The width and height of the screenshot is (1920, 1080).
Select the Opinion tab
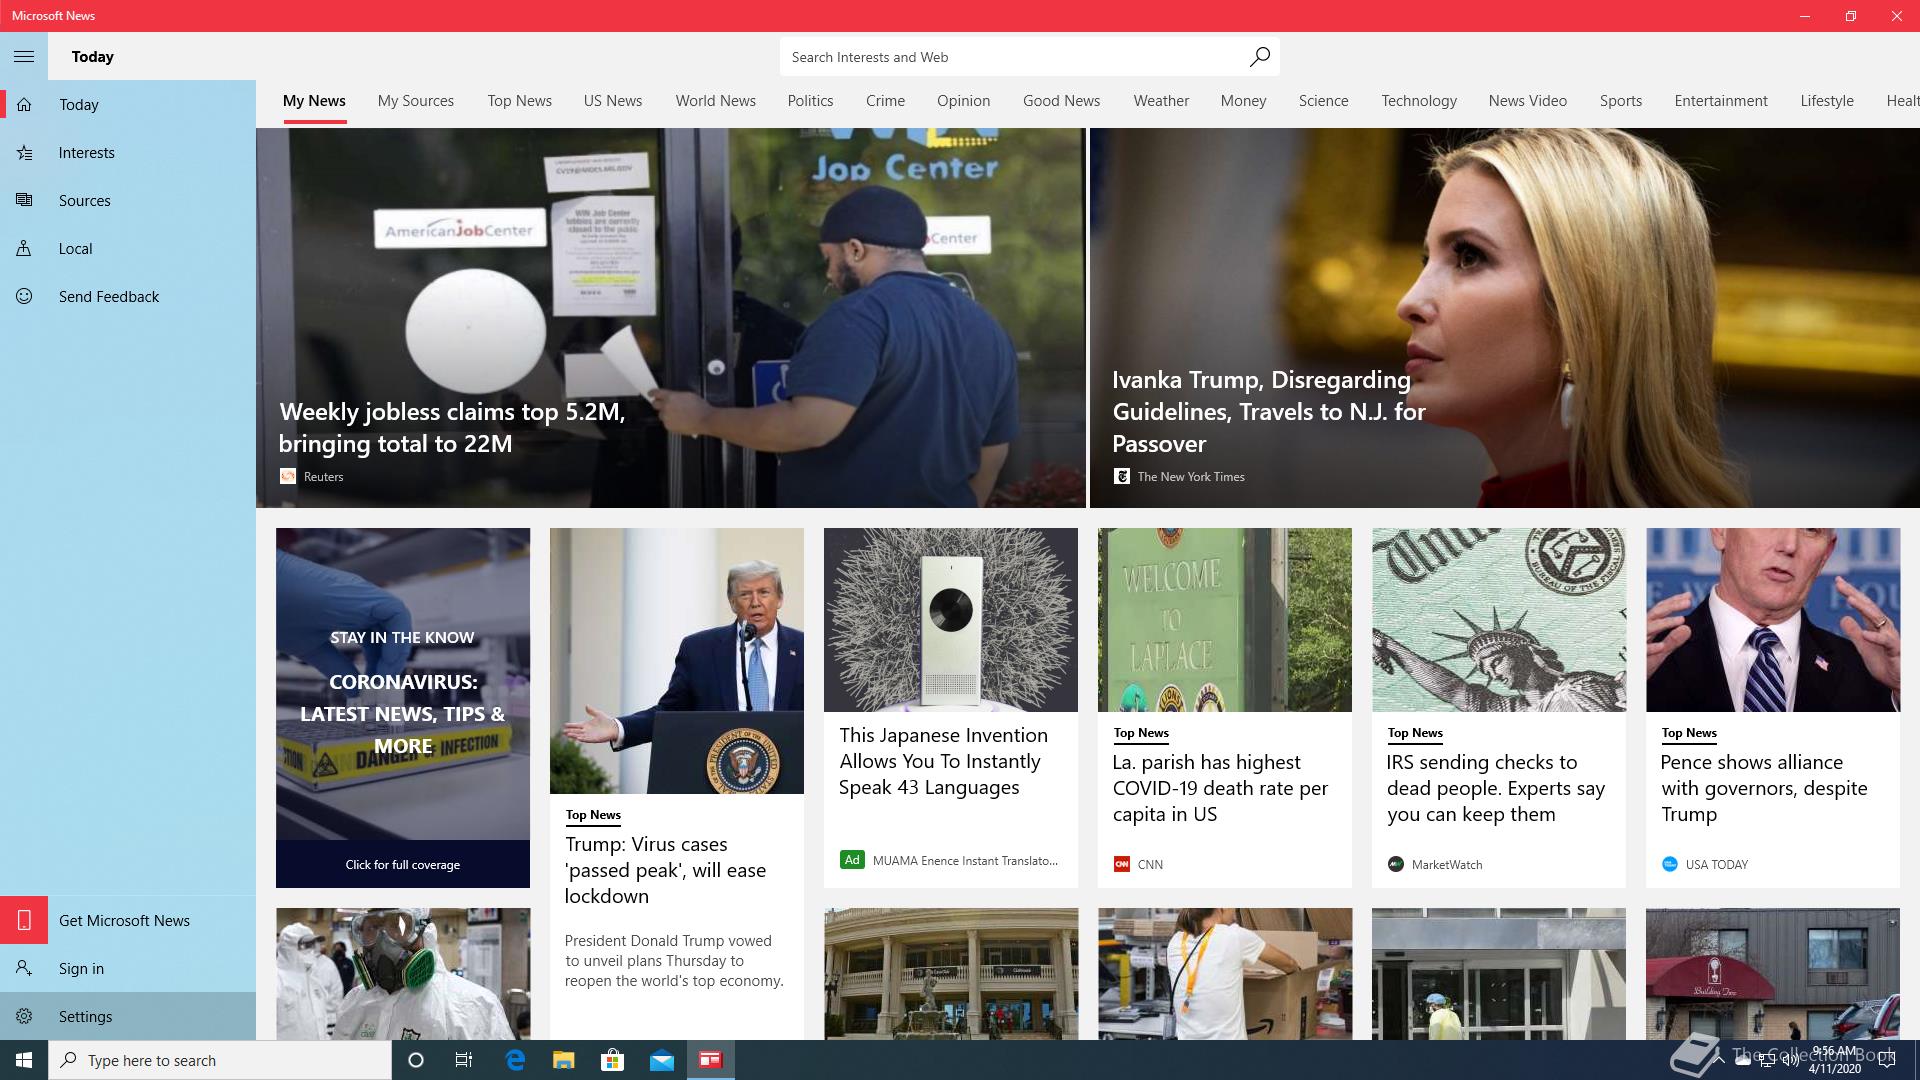tap(964, 101)
